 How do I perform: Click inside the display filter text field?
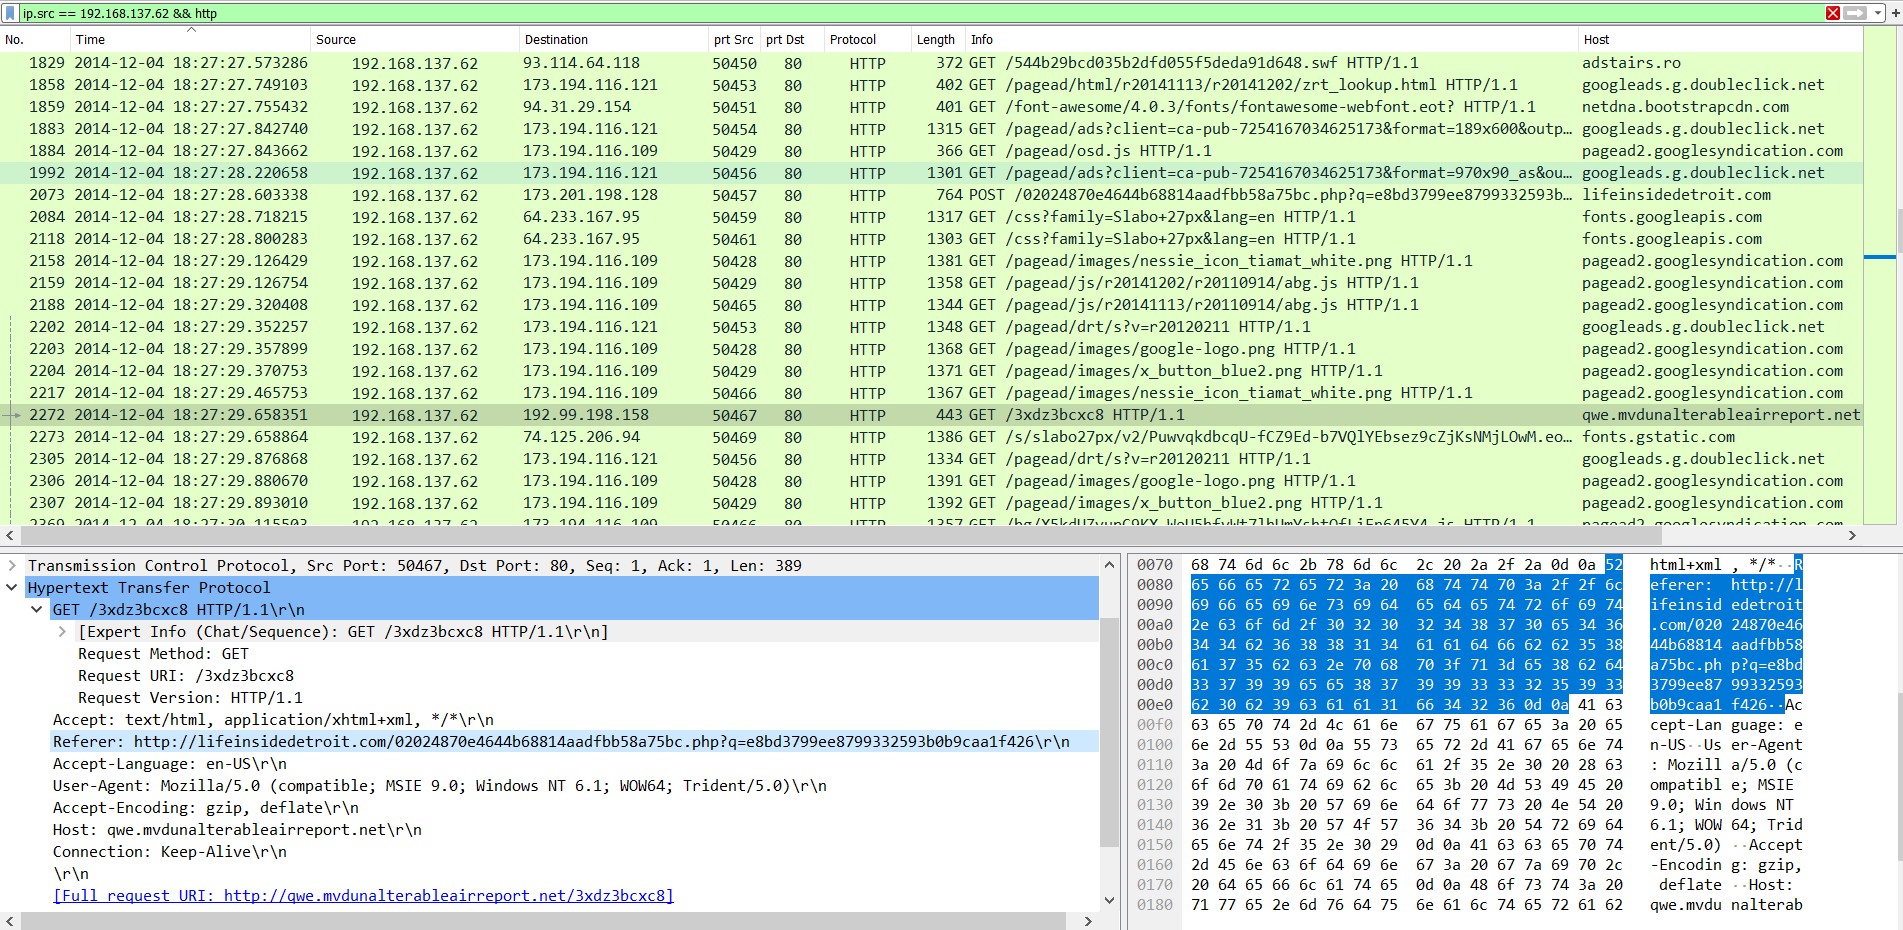(x=920, y=13)
